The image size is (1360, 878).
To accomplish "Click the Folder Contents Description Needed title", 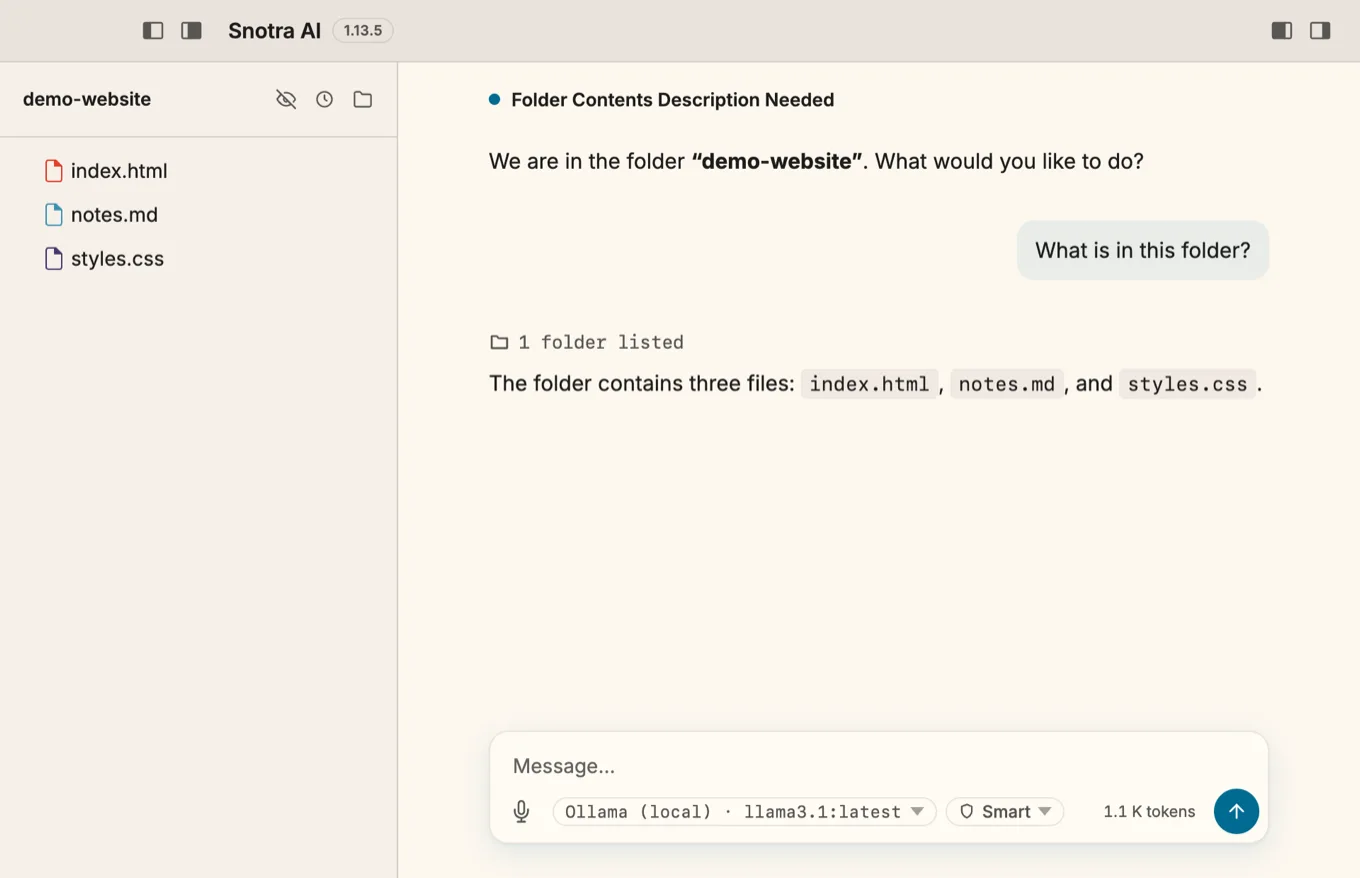I will click(x=672, y=100).
